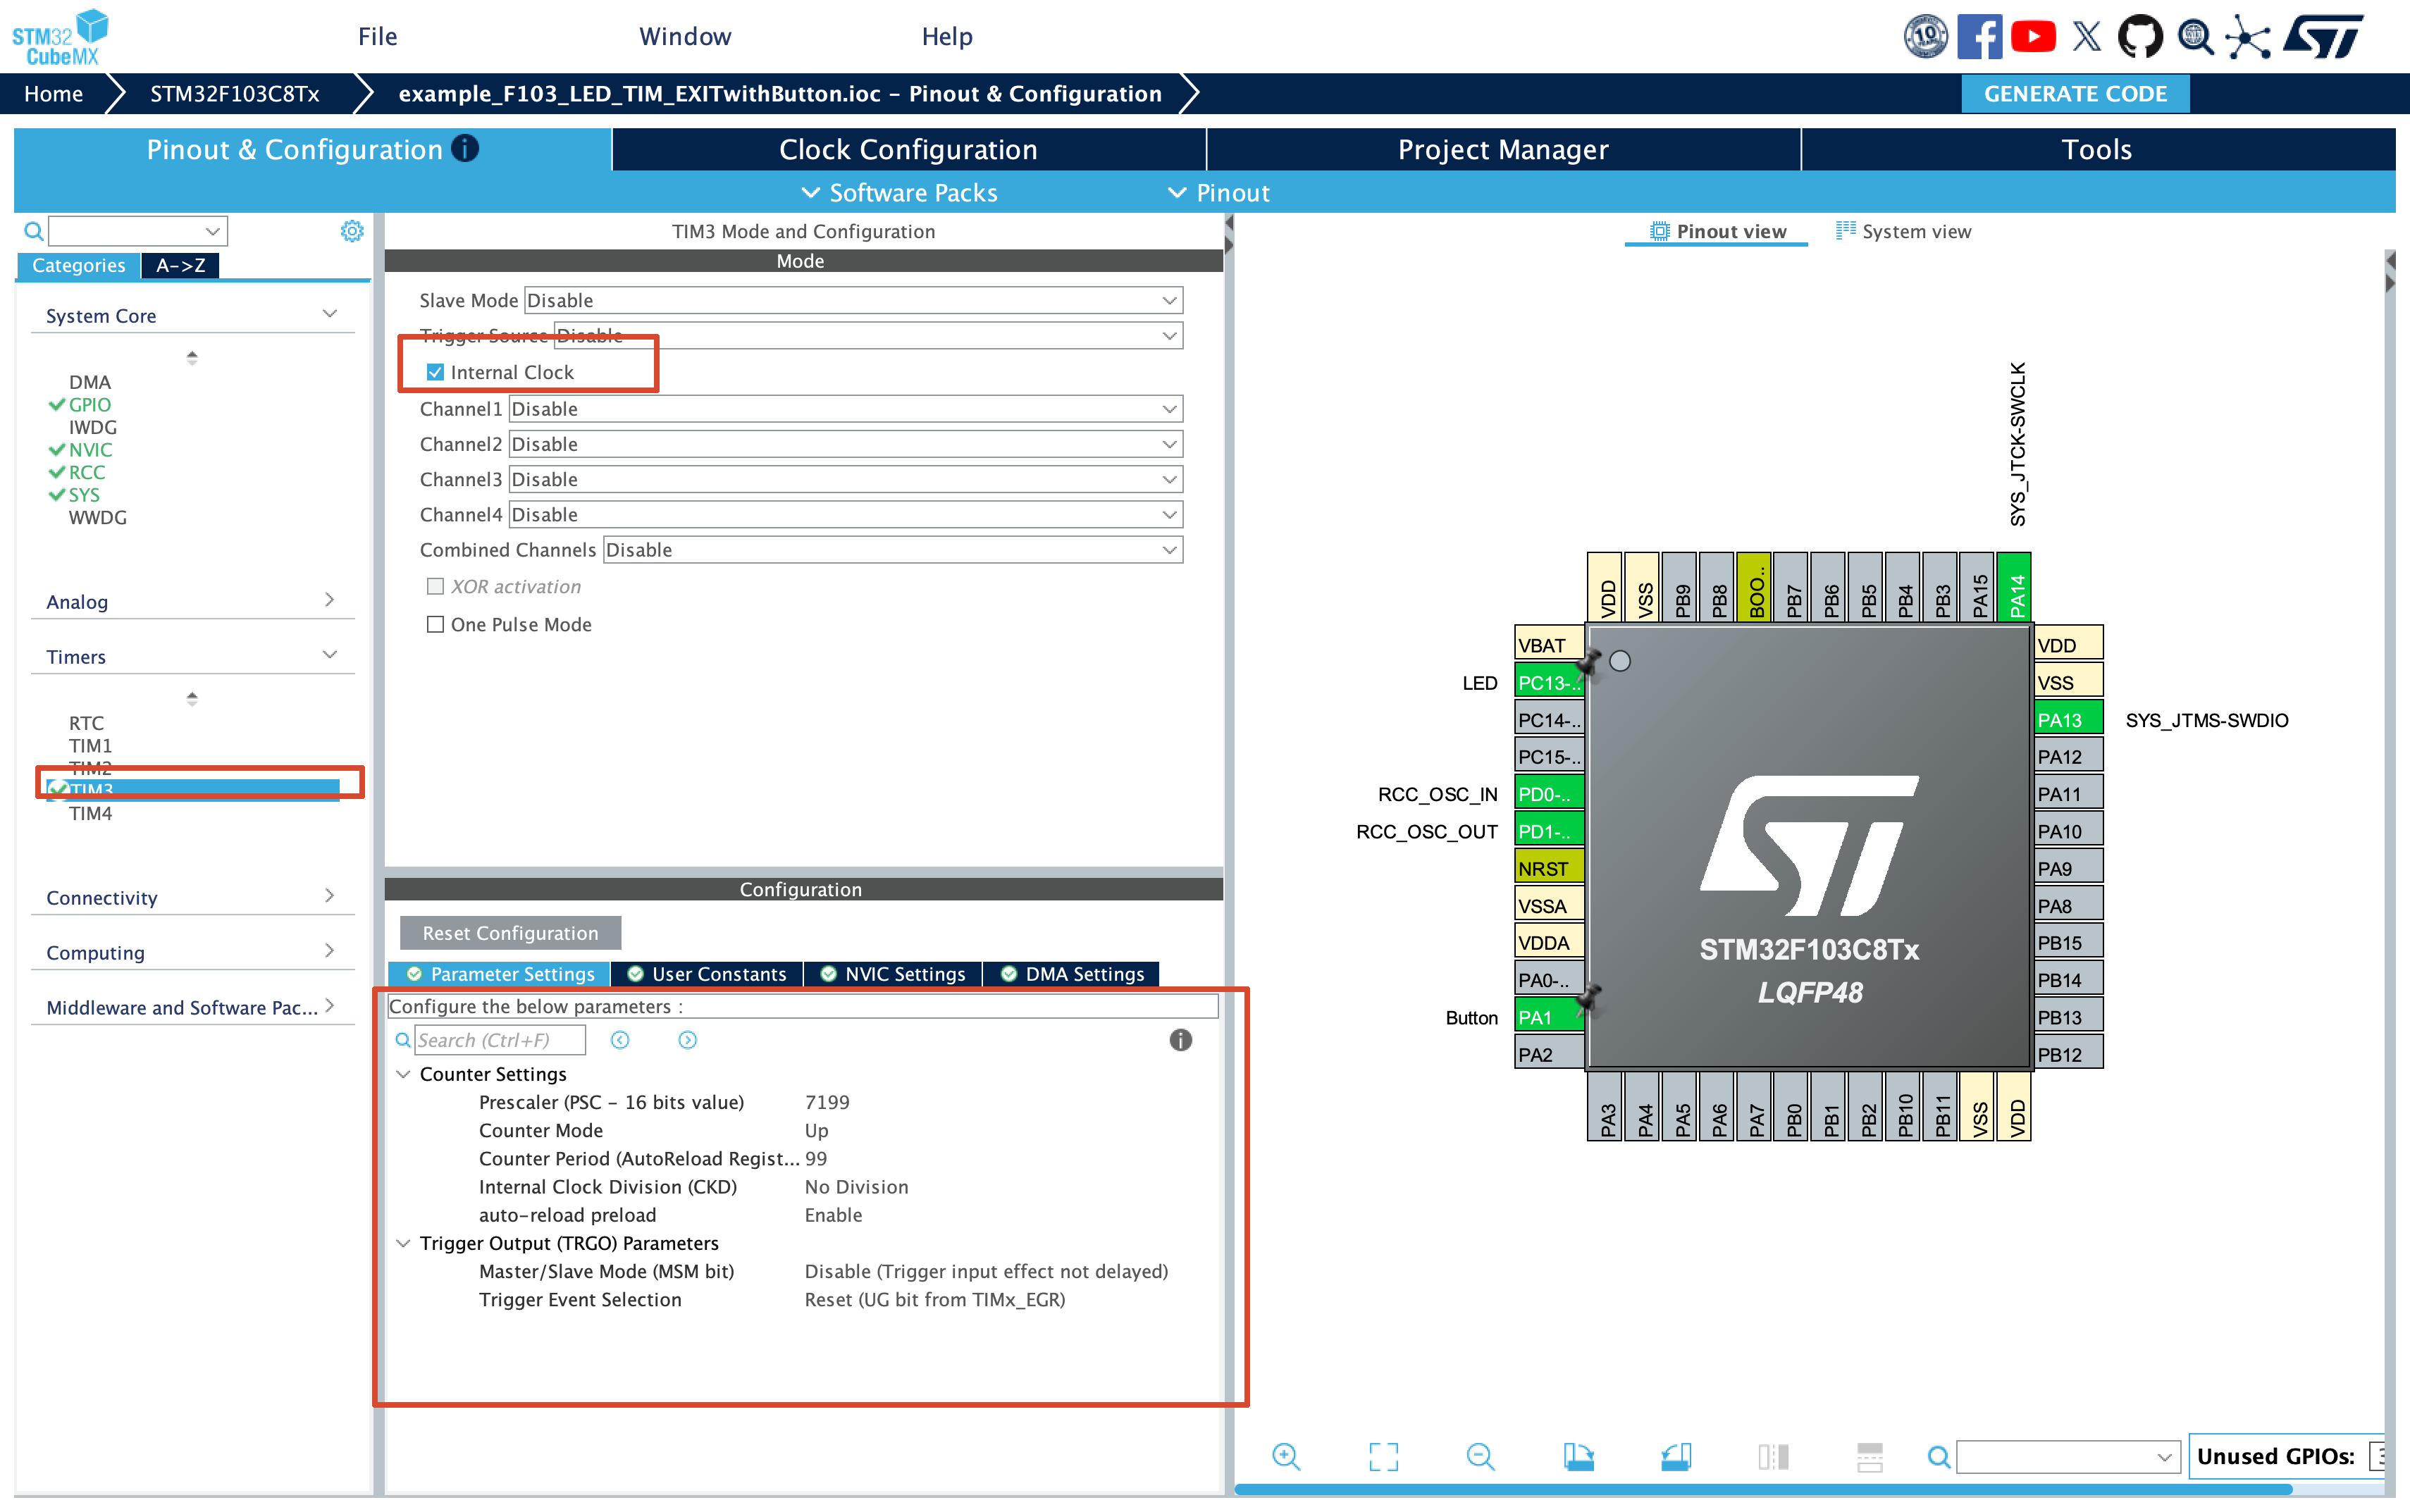Select GPIO in System Core list
The image size is (2410, 1512).
click(89, 404)
